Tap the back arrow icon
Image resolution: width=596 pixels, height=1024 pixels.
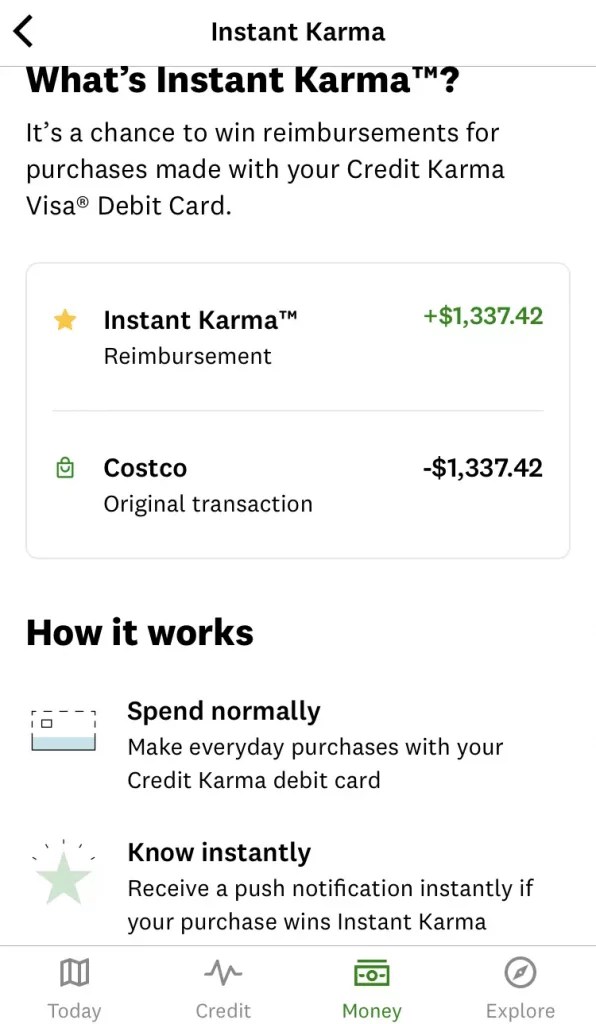(24, 31)
